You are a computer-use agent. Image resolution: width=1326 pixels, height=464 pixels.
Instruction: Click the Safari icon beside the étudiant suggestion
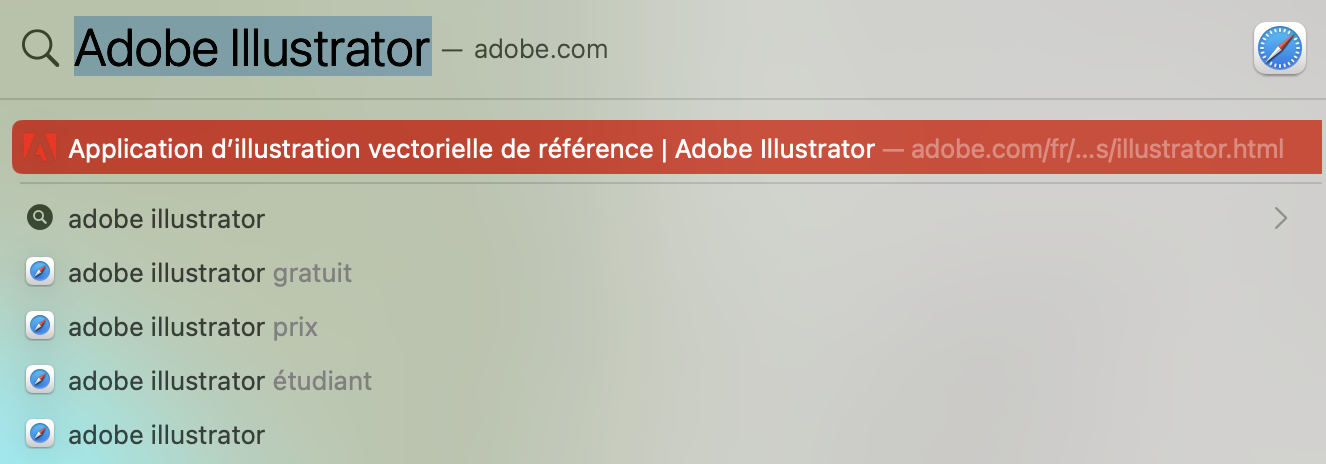tap(39, 380)
